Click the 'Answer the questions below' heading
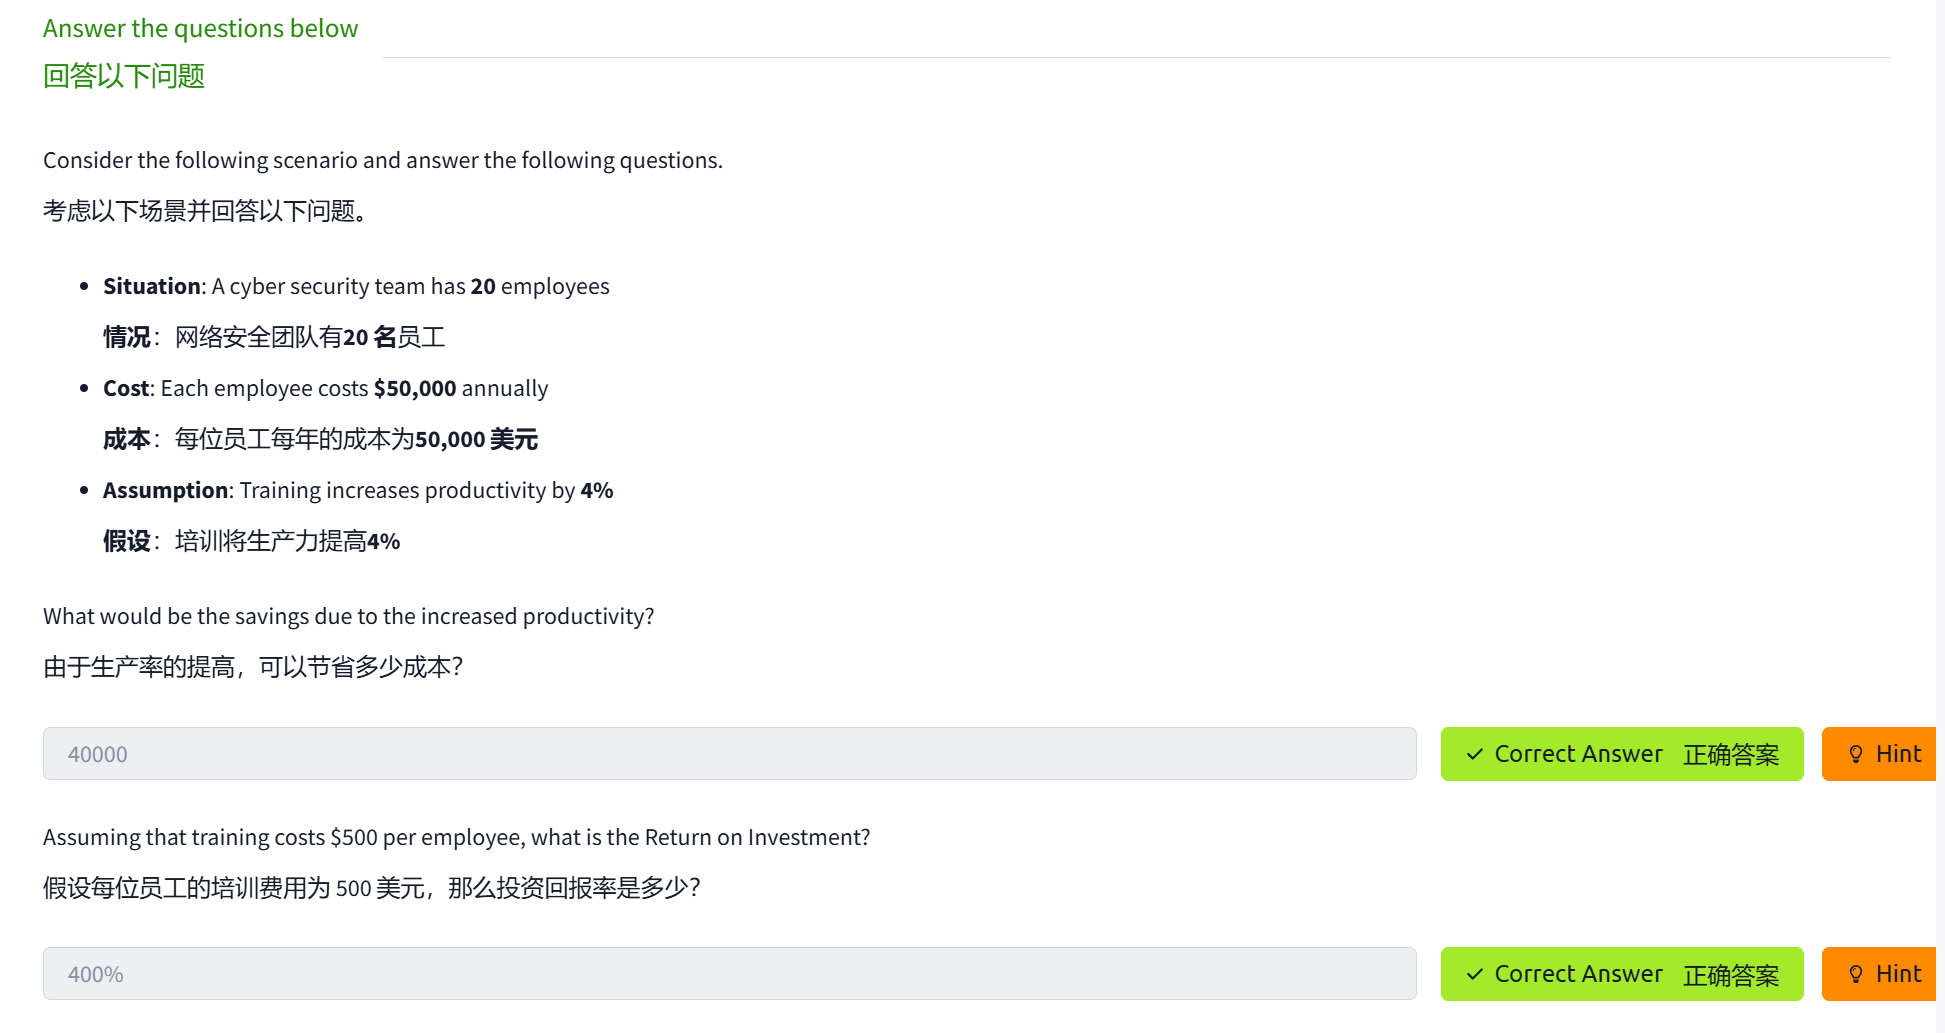This screenshot has width=1945, height=1033. [200, 29]
